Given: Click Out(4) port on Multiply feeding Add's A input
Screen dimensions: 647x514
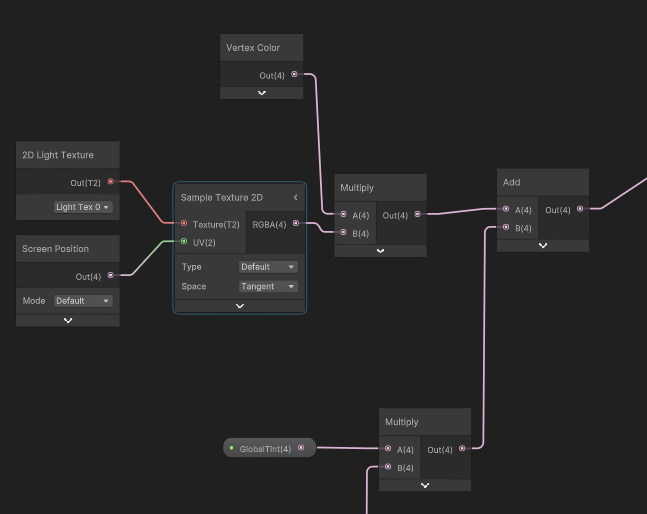Looking at the screenshot, I should (x=418, y=214).
